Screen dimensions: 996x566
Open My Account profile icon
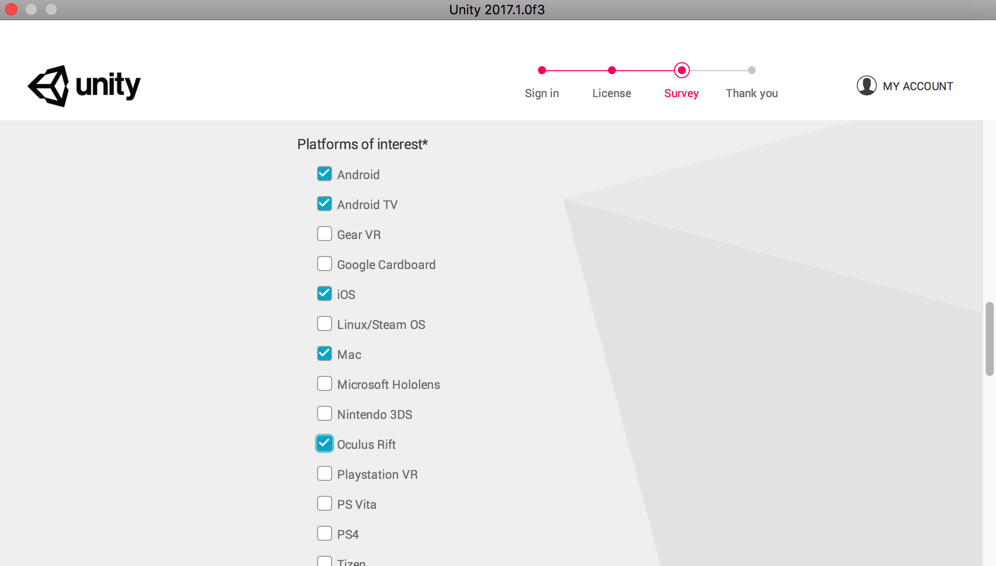click(x=866, y=86)
